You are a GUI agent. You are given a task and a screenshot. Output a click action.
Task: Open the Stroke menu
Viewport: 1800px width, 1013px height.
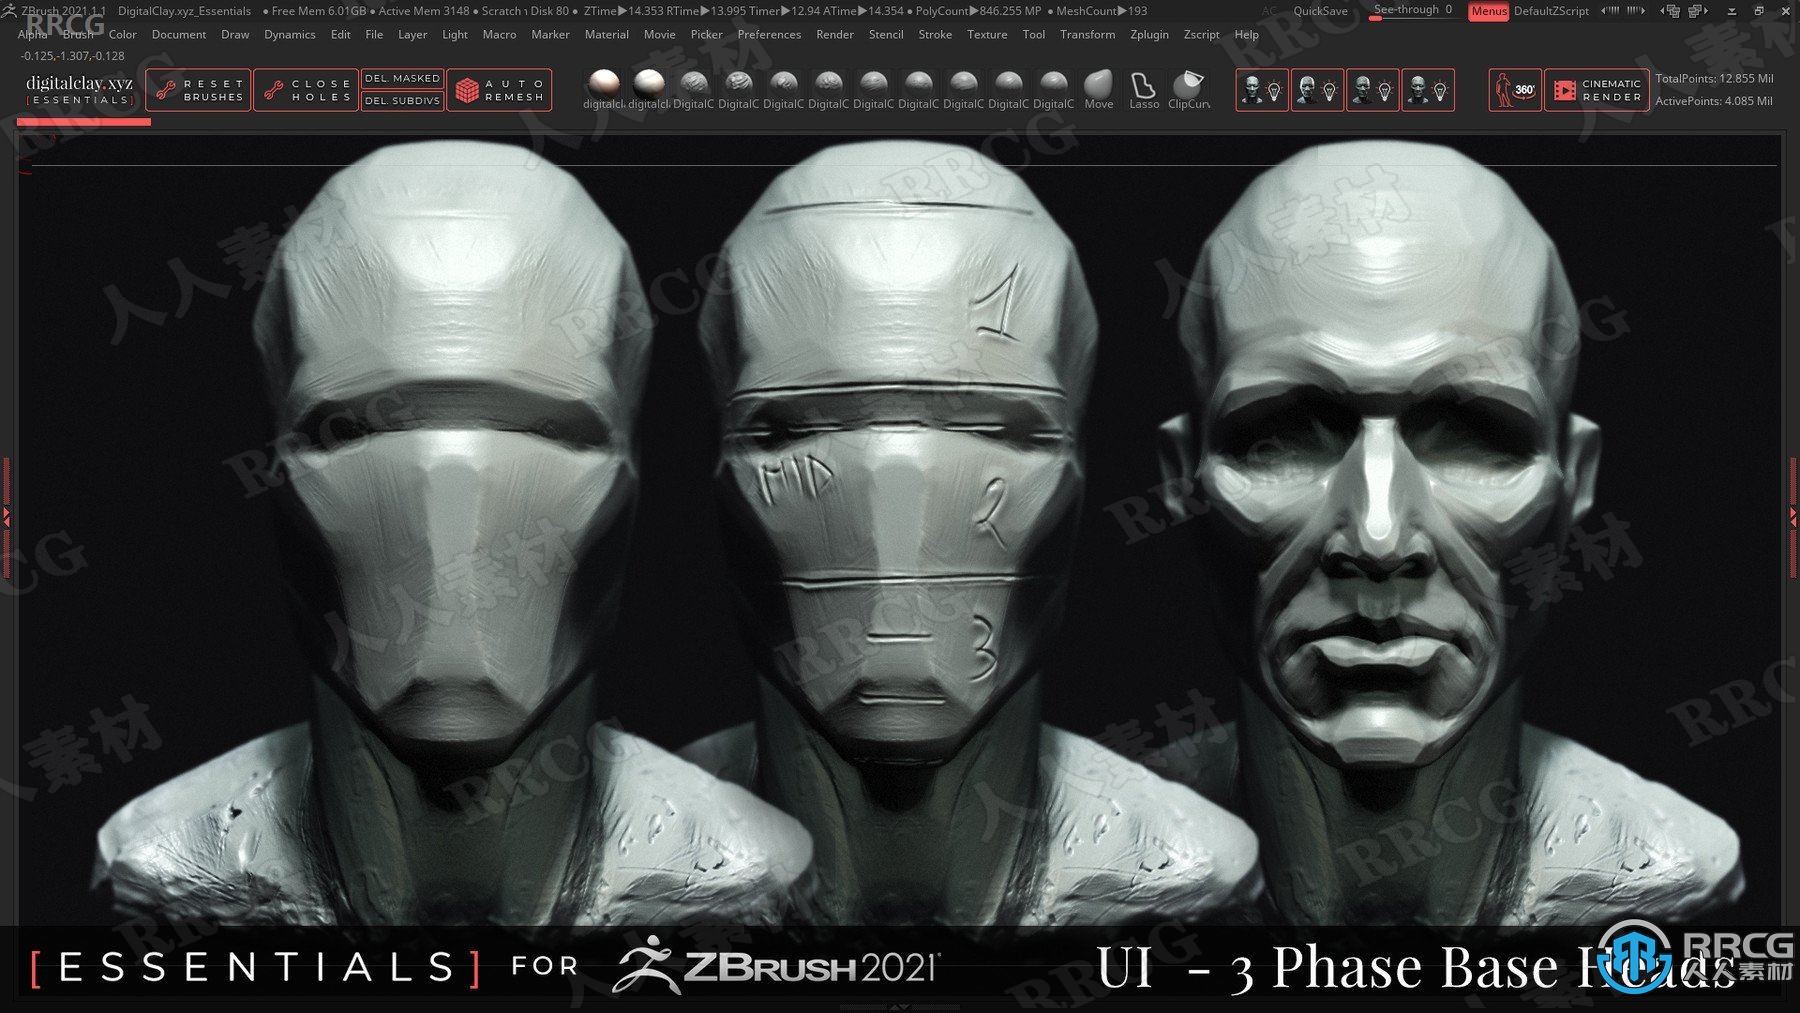935,34
